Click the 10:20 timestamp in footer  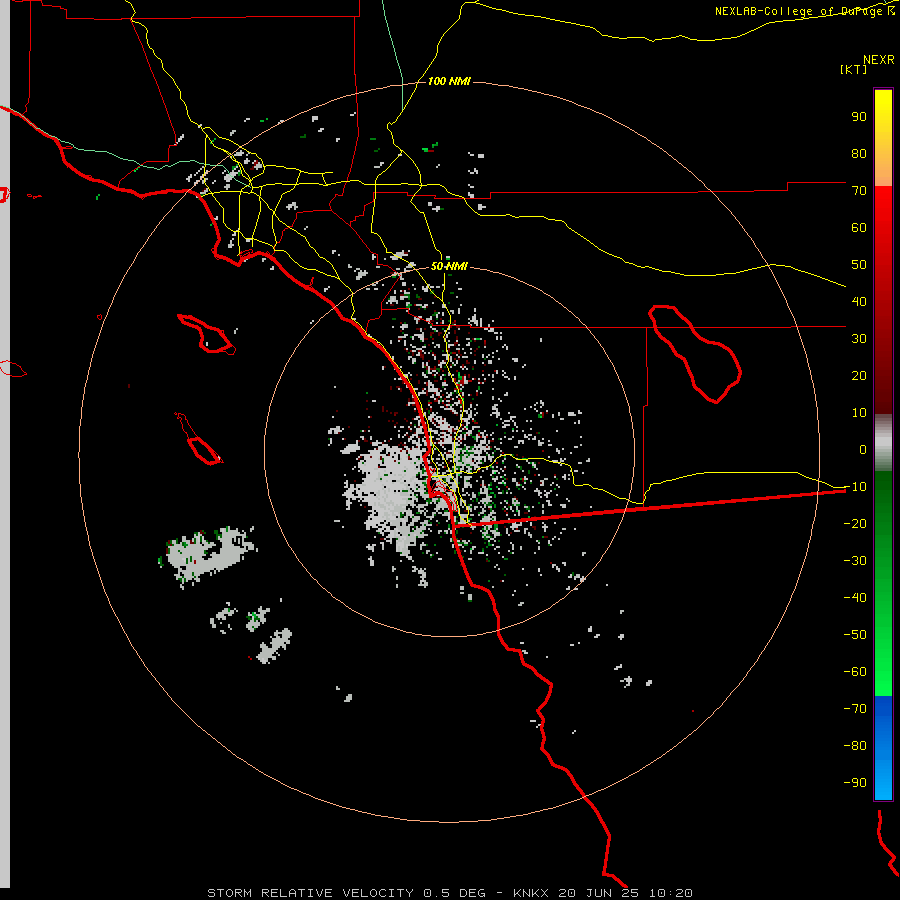[x=672, y=893]
